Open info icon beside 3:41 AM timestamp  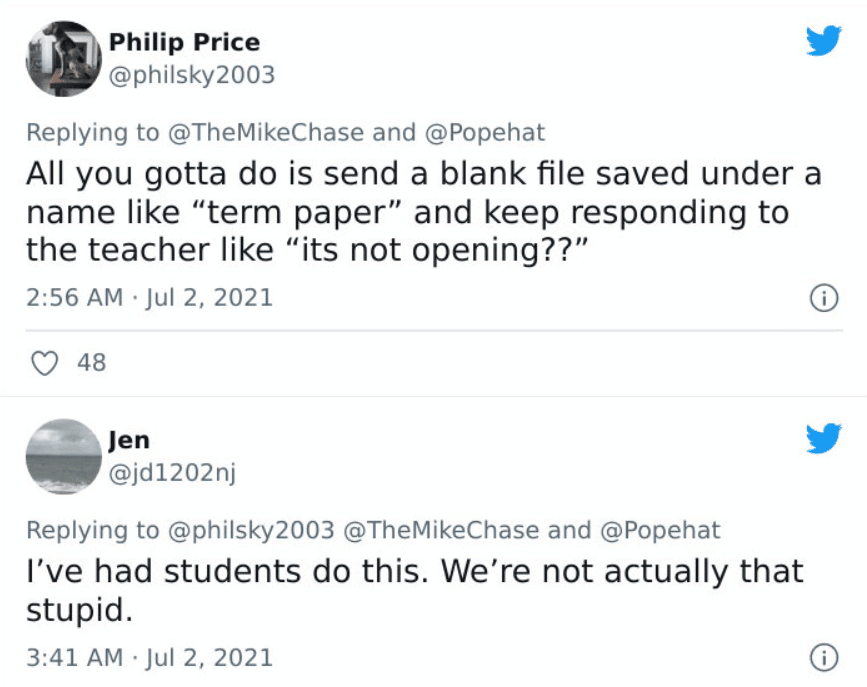[x=823, y=657]
